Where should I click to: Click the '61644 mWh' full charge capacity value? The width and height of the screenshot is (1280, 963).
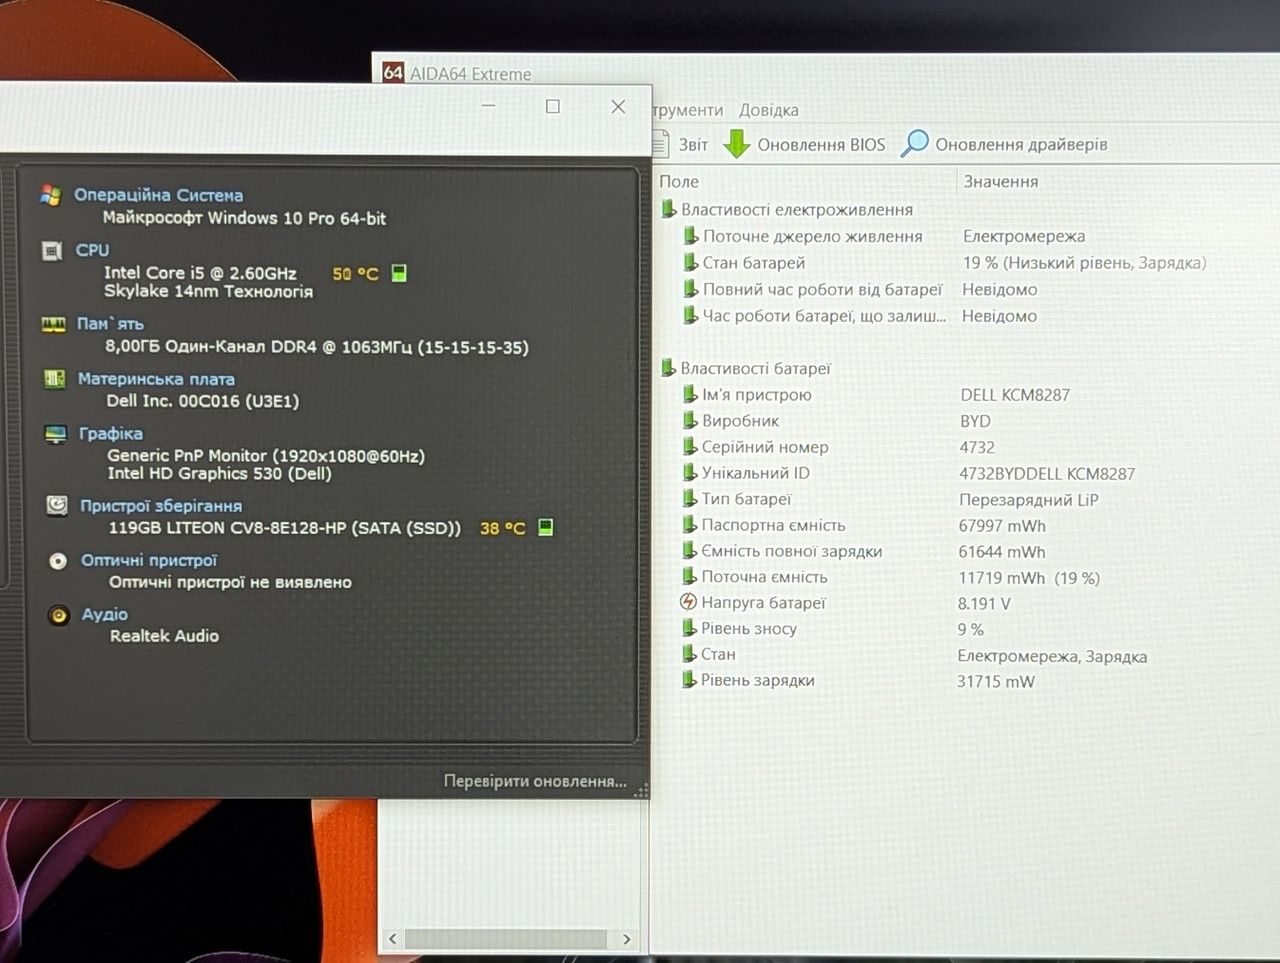(x=1002, y=551)
